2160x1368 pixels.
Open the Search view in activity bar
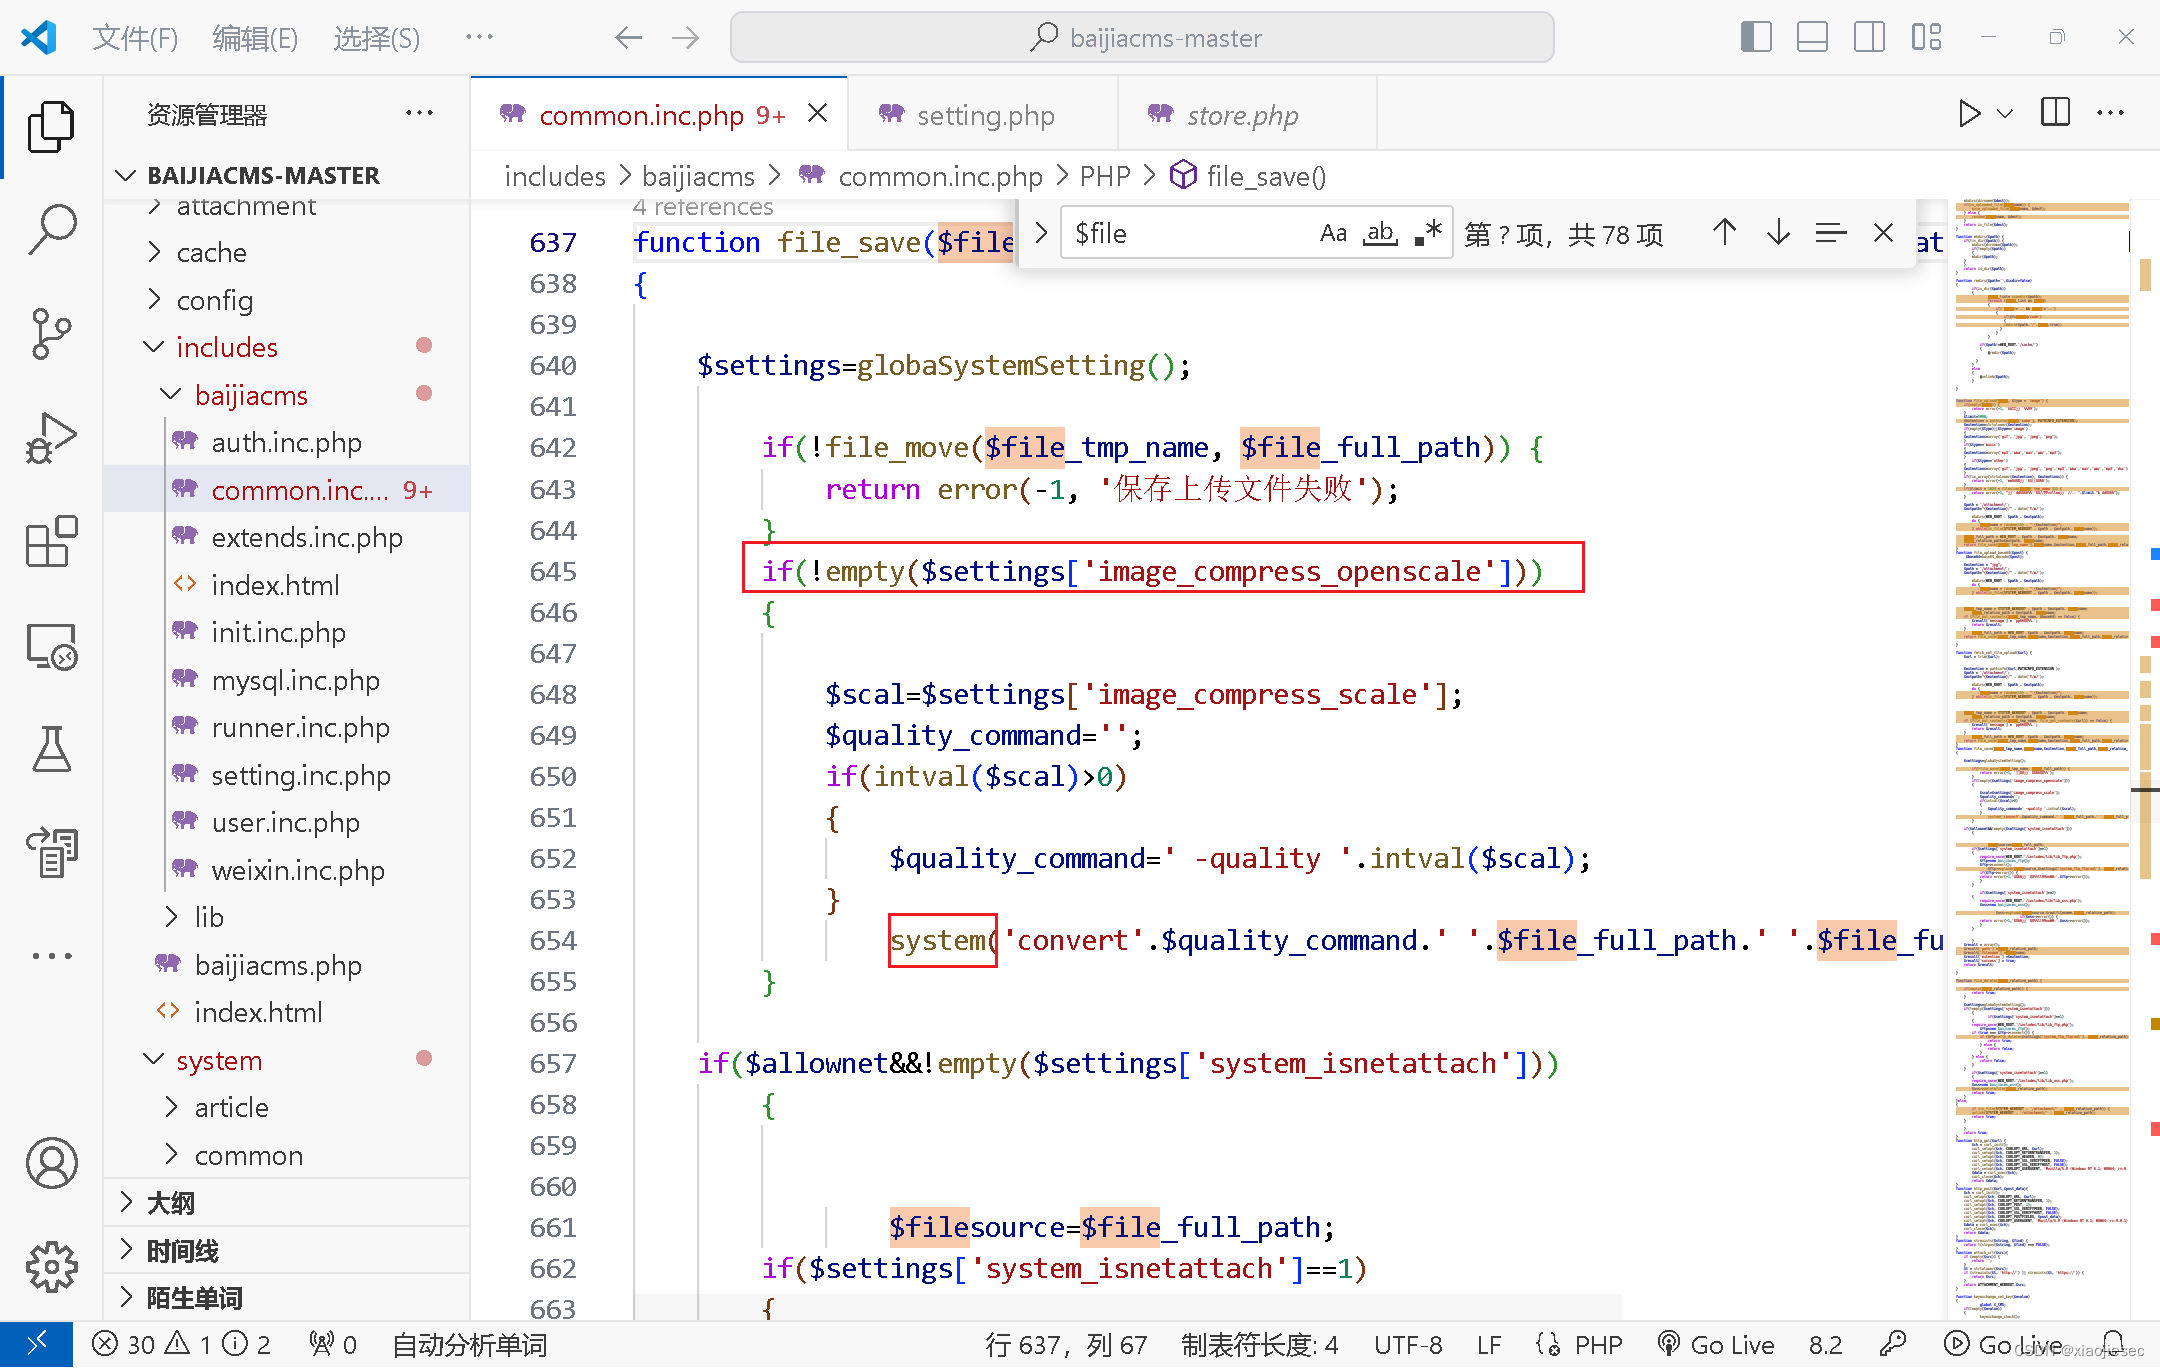[x=51, y=229]
